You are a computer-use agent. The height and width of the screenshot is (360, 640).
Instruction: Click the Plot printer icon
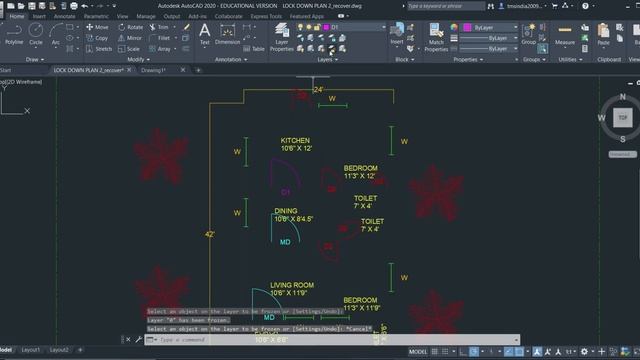[x=74, y=6]
